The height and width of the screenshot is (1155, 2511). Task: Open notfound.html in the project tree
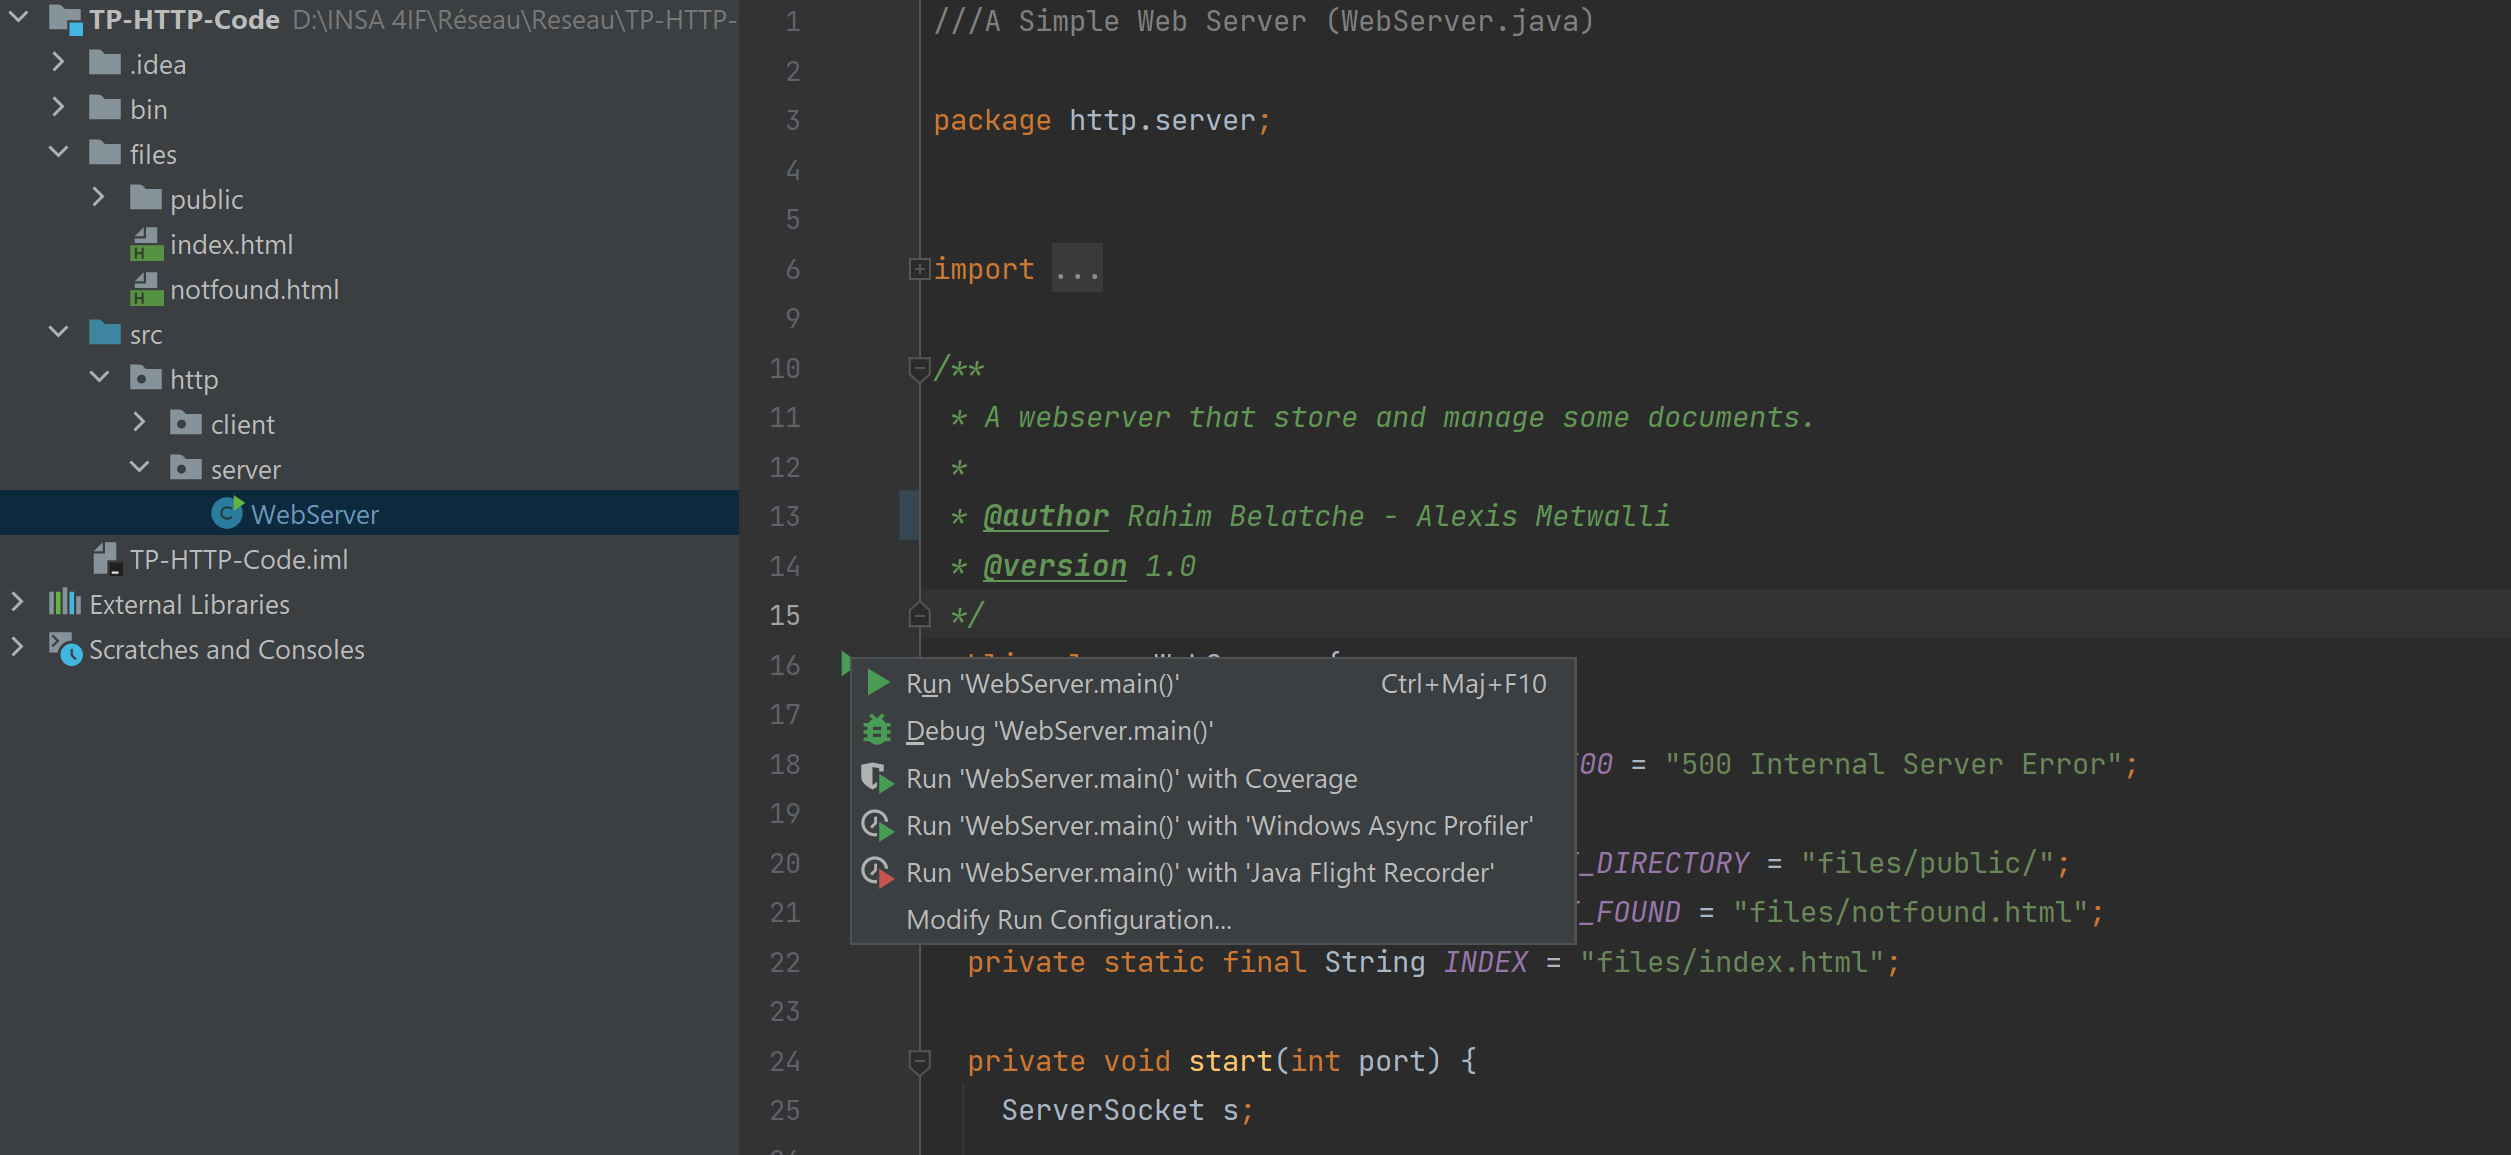coord(254,290)
